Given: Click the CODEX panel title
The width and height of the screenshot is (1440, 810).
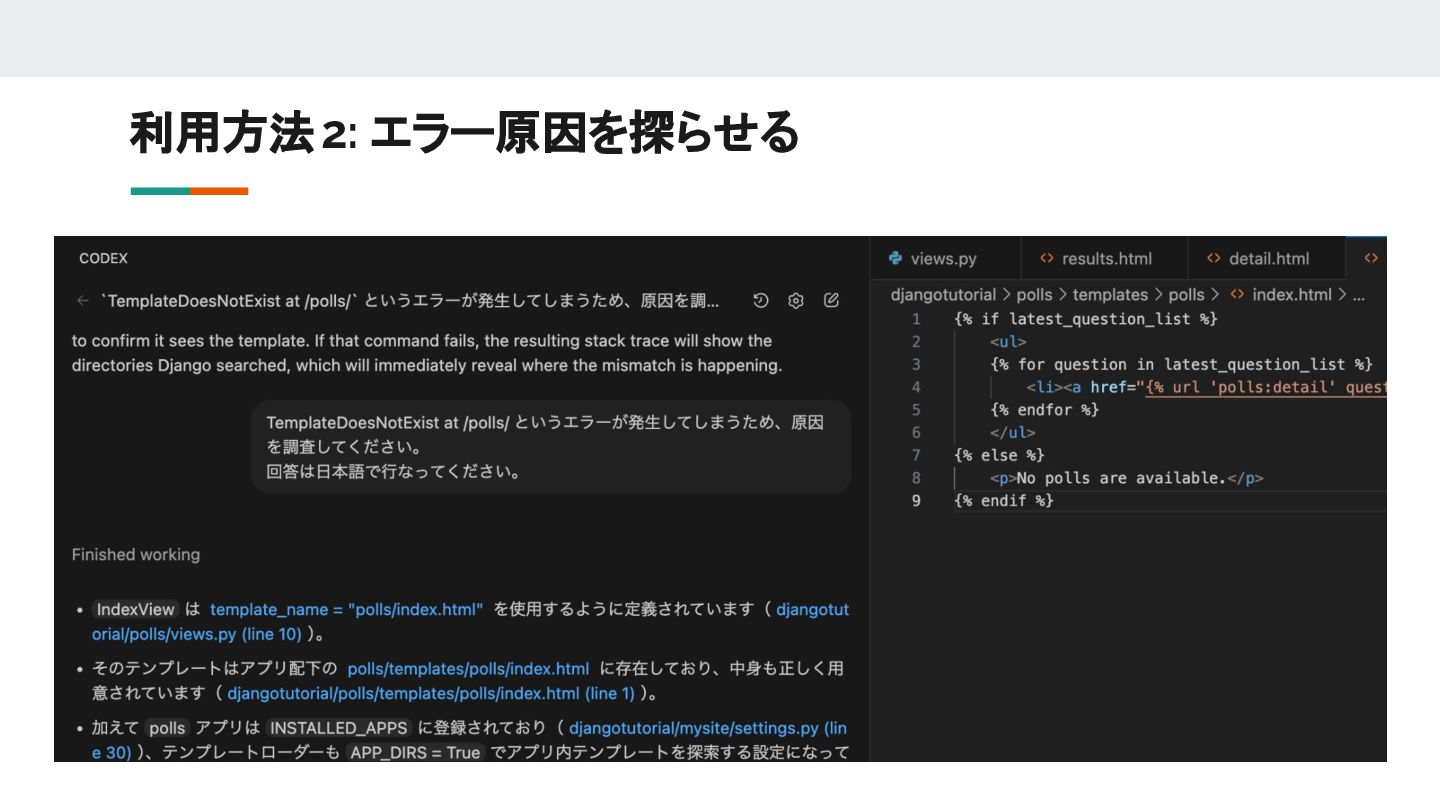Looking at the screenshot, I should point(103,258).
